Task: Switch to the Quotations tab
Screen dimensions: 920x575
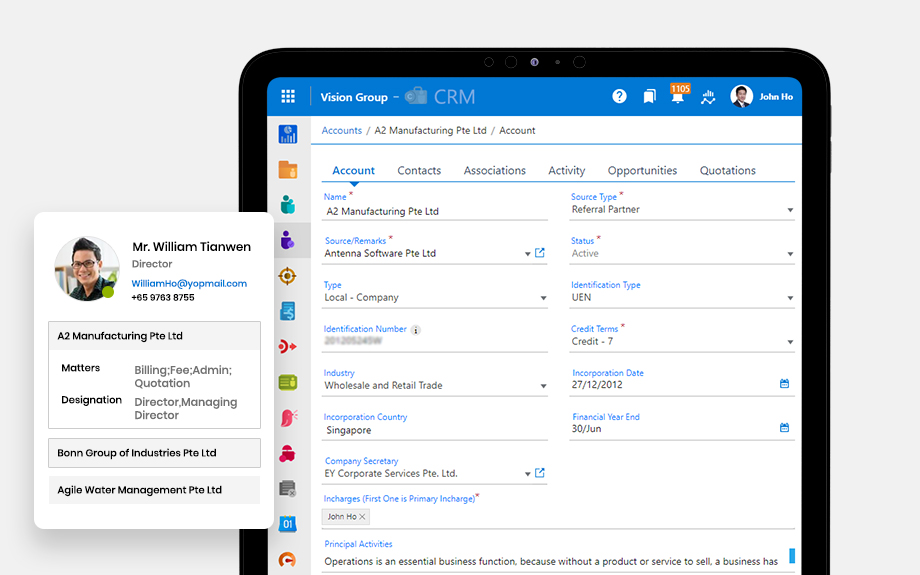Action: point(728,171)
